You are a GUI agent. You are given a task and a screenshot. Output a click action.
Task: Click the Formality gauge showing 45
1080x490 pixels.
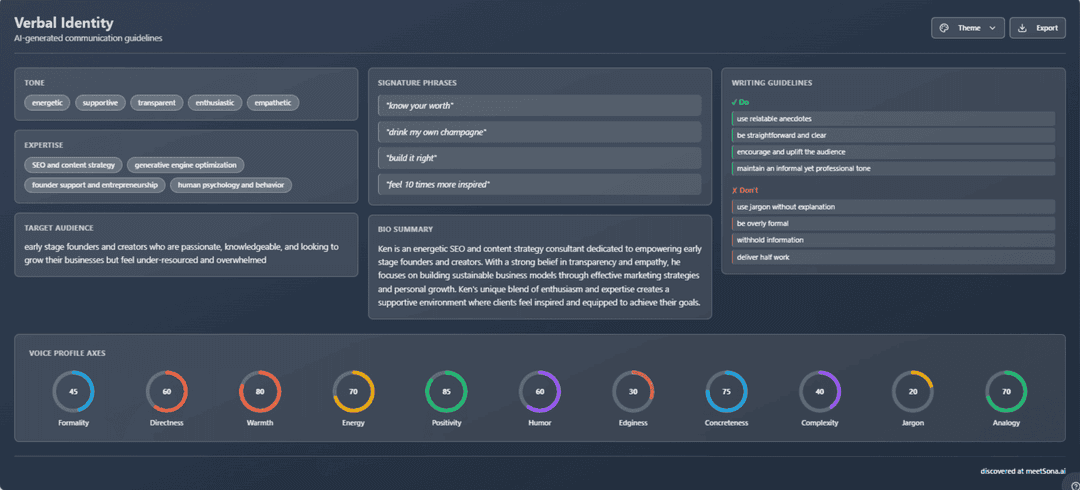[x=73, y=391]
